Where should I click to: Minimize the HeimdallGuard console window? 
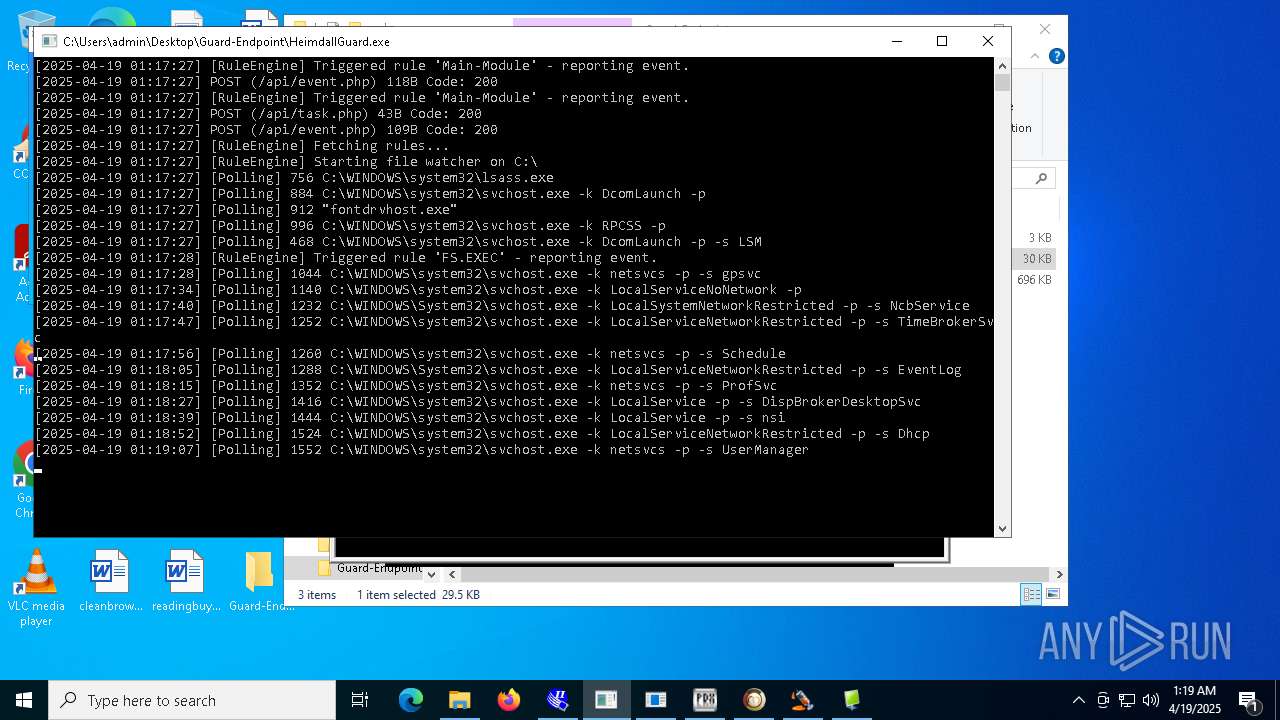[x=896, y=41]
